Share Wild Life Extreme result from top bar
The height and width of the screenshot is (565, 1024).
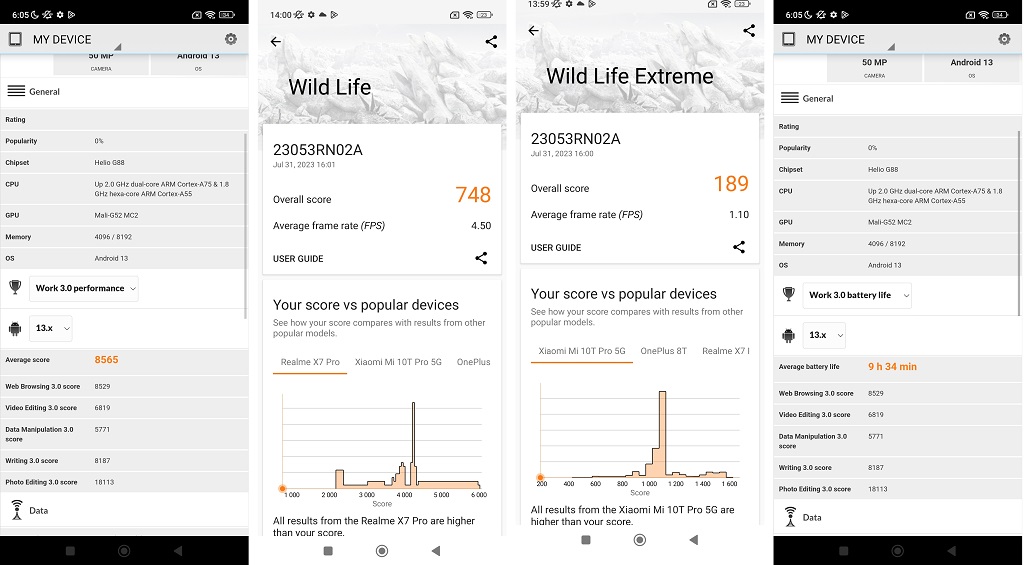749,31
